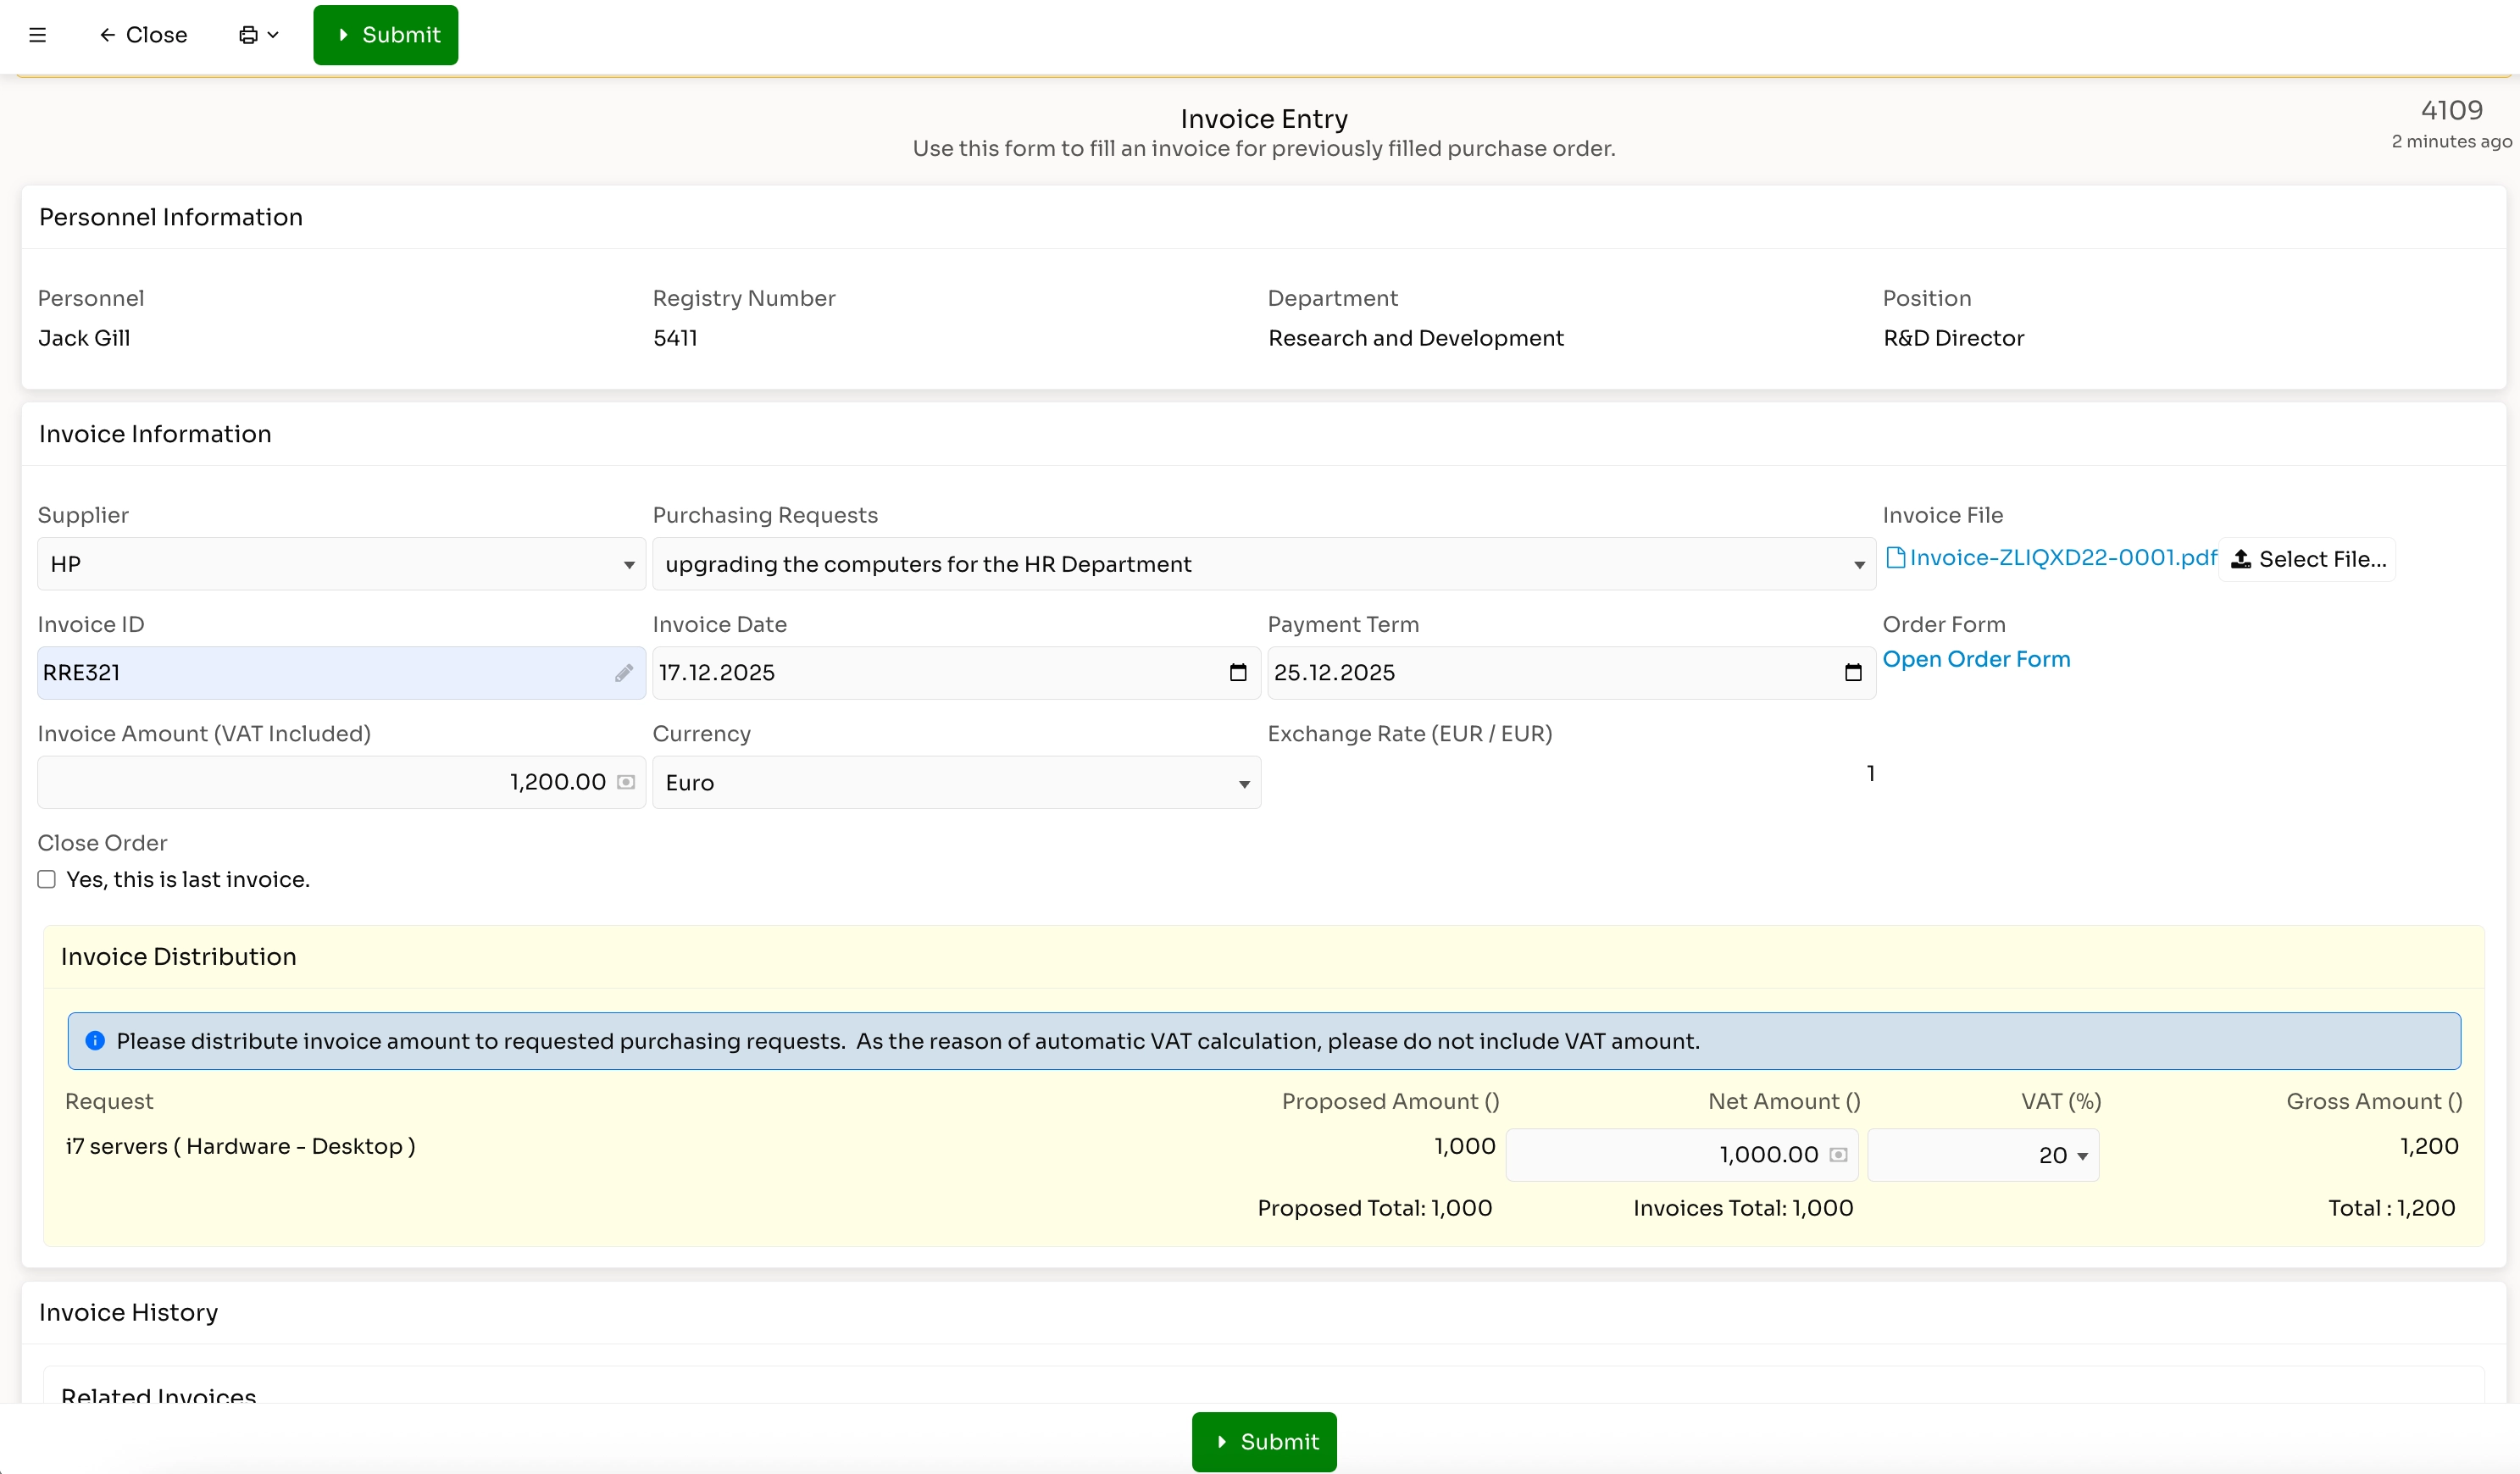Screen dimensions: 2520x1474
Task: Click the Submit button at the top
Action: [x=385, y=34]
